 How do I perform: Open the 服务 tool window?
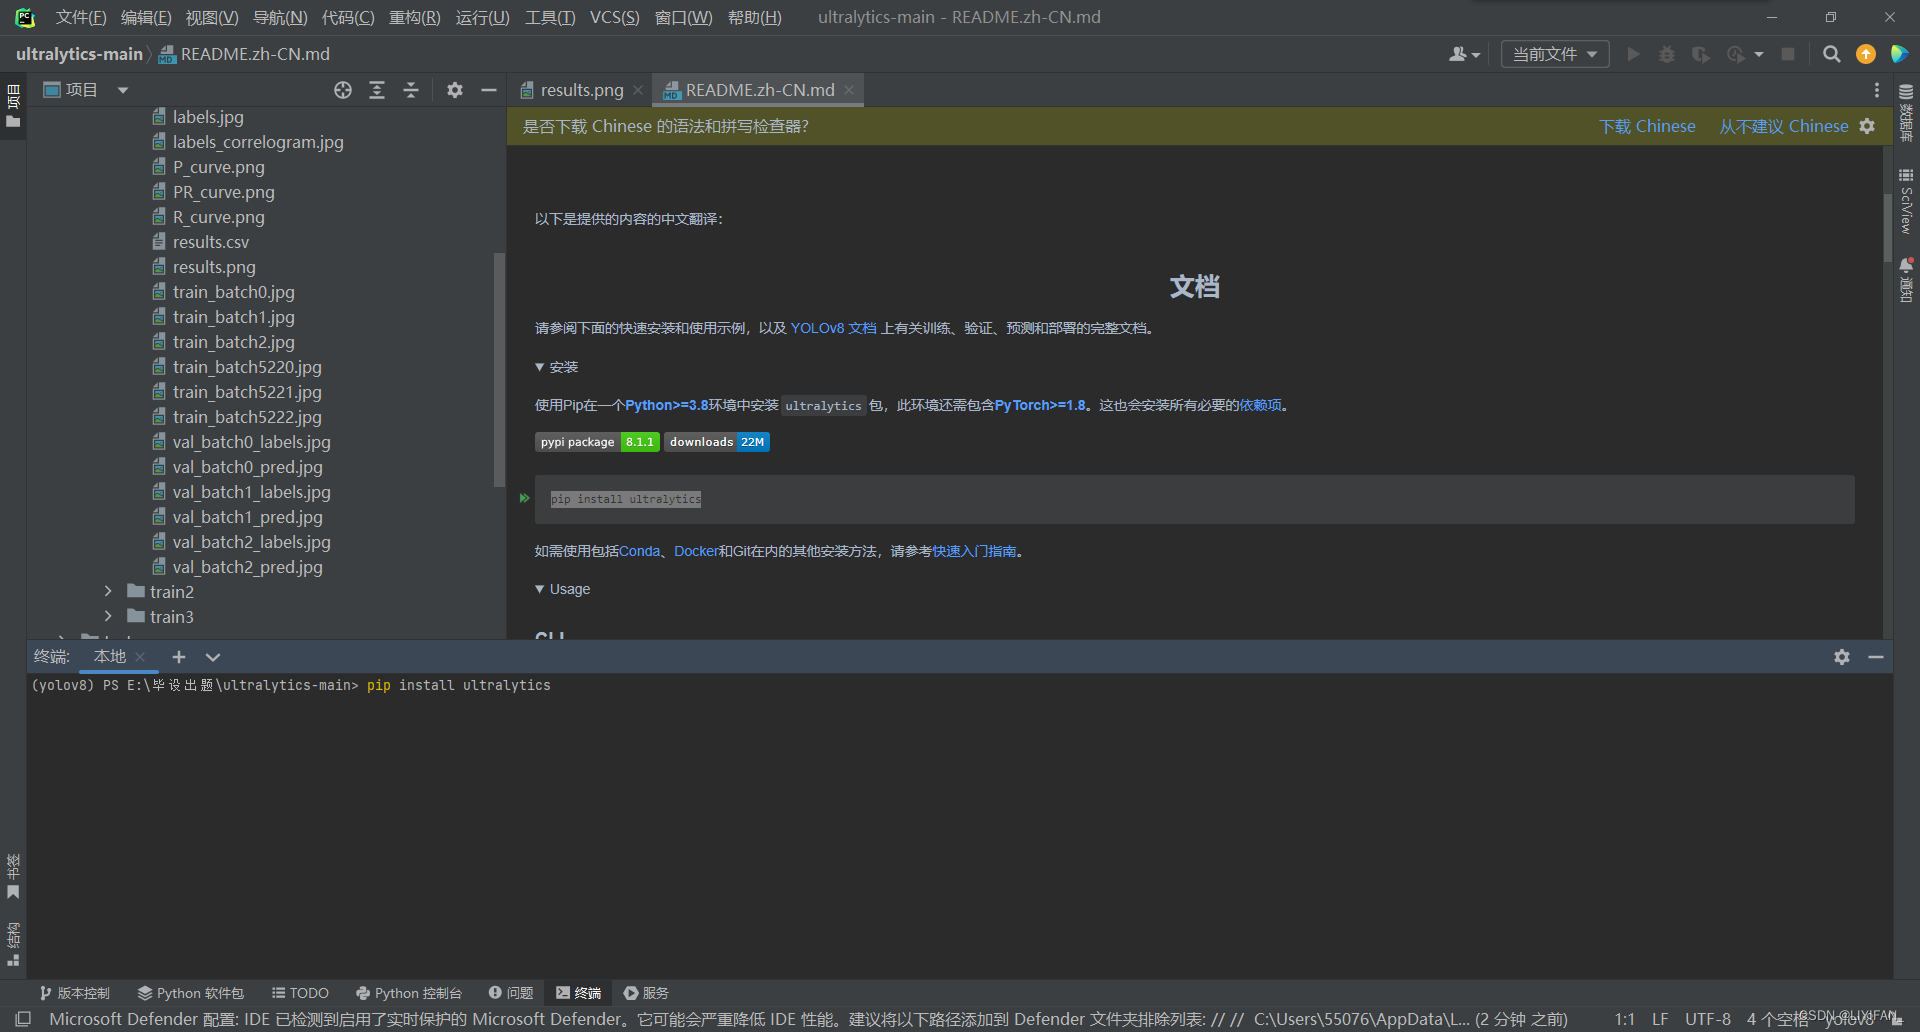pos(646,993)
